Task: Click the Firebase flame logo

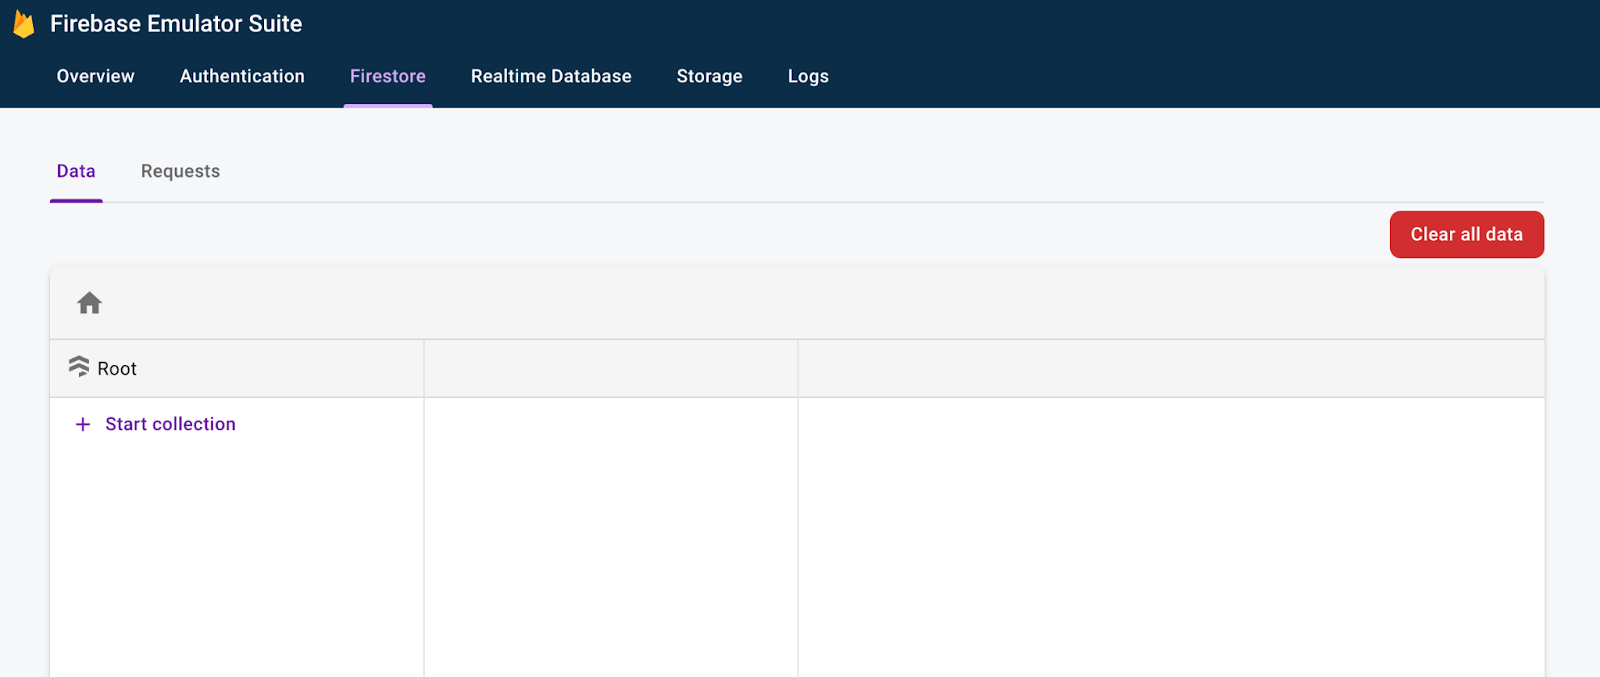Action: [24, 24]
